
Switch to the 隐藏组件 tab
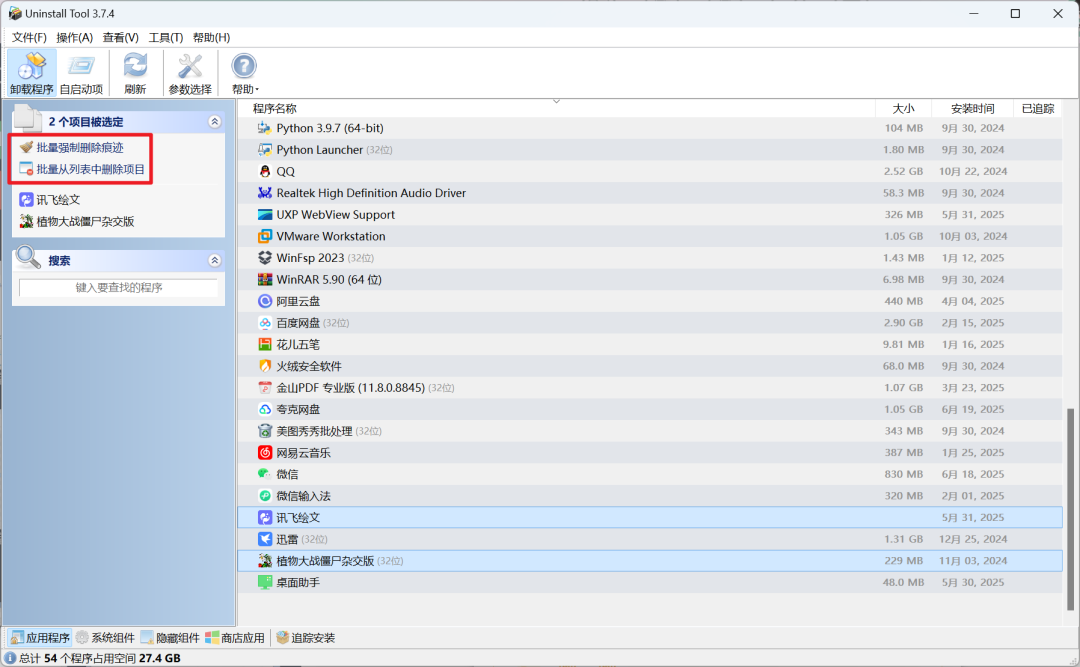click(x=170, y=638)
